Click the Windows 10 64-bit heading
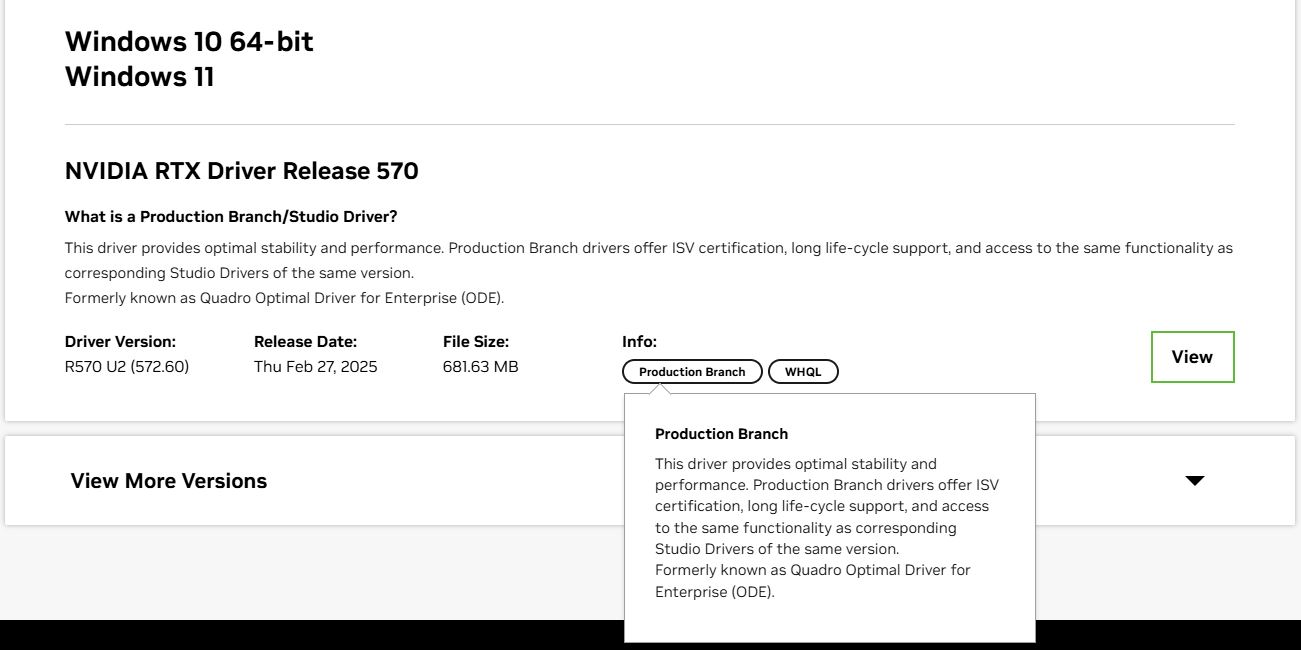 coord(189,42)
